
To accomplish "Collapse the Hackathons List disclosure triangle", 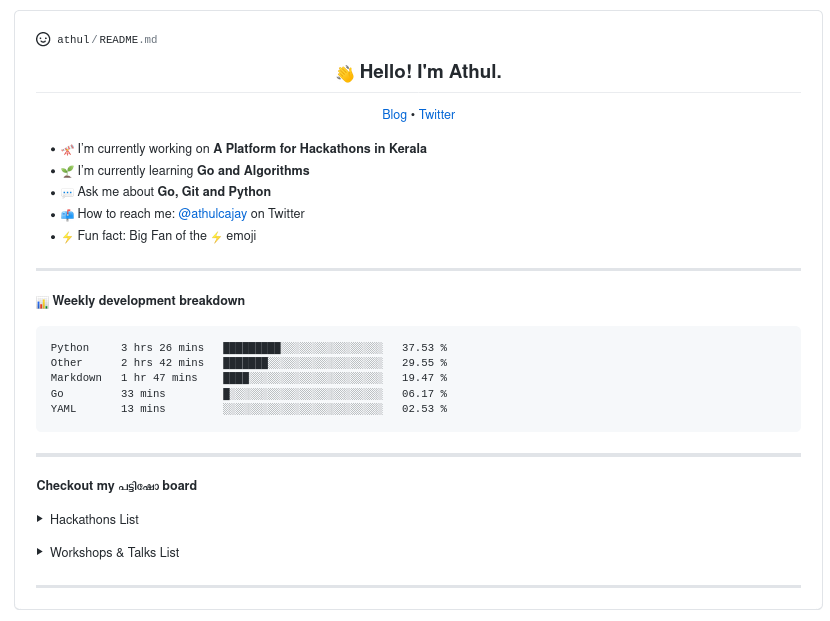I will pos(40,519).
